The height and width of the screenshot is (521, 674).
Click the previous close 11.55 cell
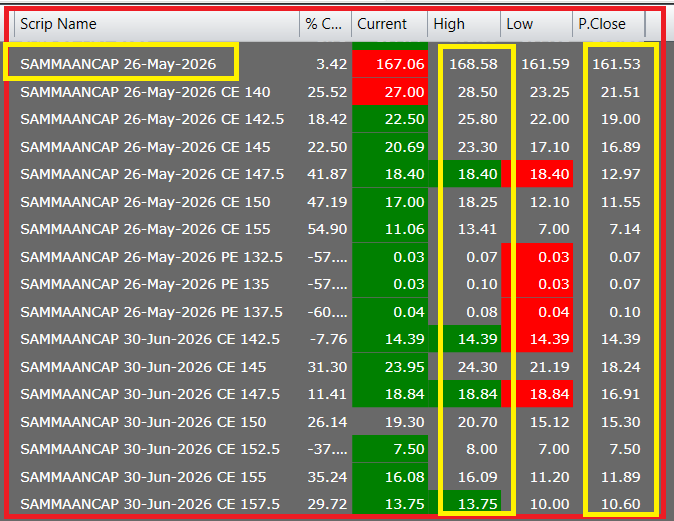610,202
